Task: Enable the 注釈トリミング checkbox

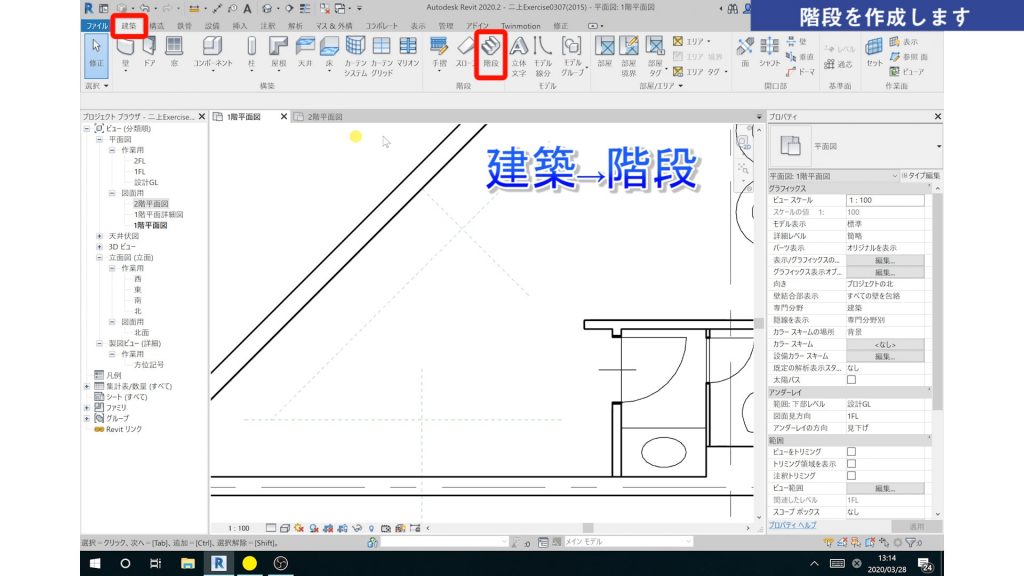Action: (851, 475)
